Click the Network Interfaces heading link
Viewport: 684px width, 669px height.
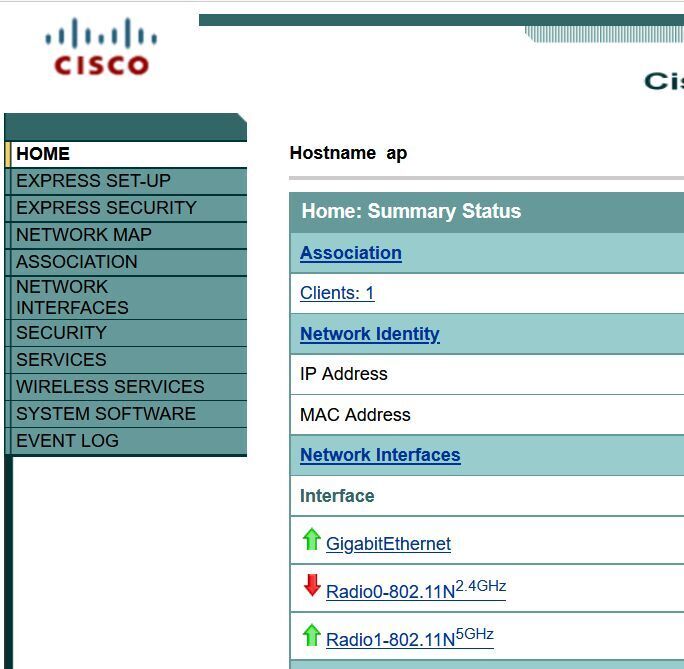[380, 455]
